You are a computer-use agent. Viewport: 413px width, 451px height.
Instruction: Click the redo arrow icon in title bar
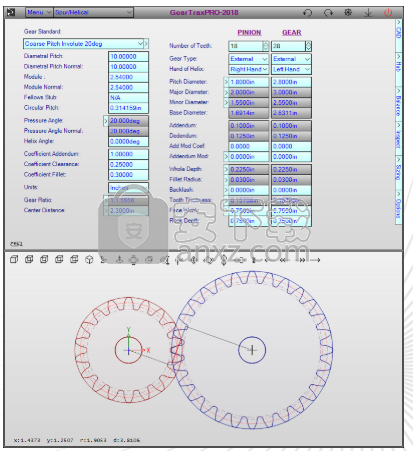tap(328, 13)
